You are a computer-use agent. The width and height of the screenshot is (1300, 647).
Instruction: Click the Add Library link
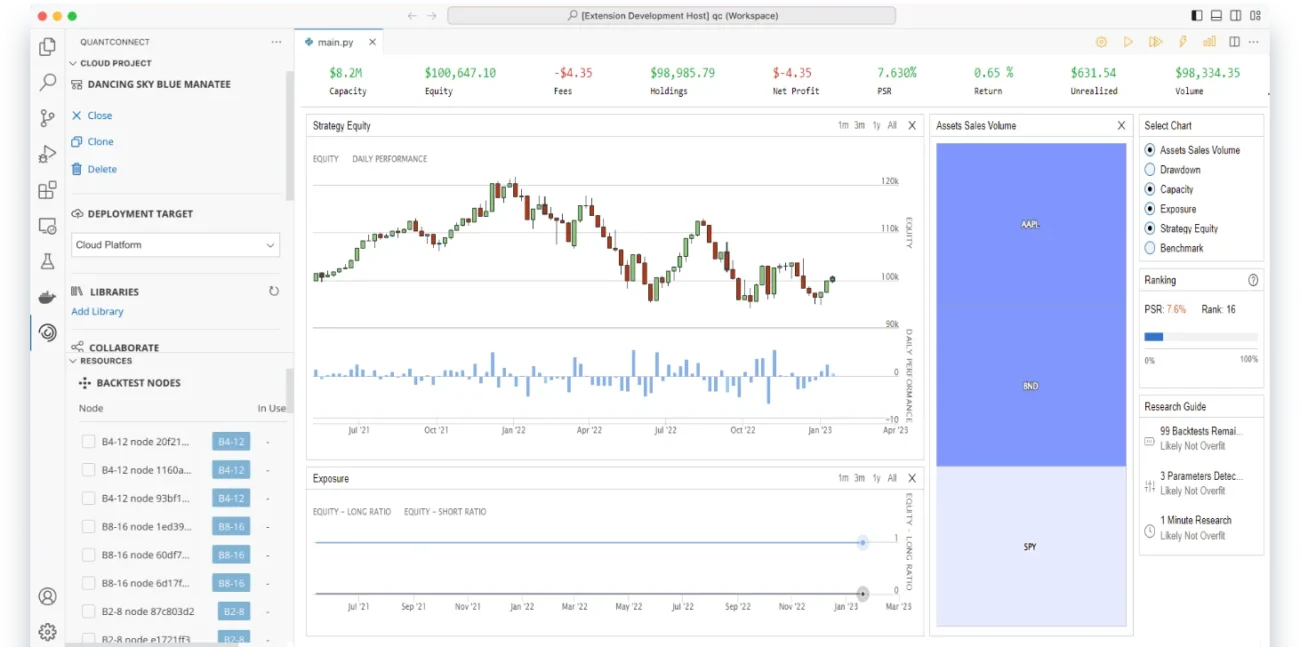point(97,311)
